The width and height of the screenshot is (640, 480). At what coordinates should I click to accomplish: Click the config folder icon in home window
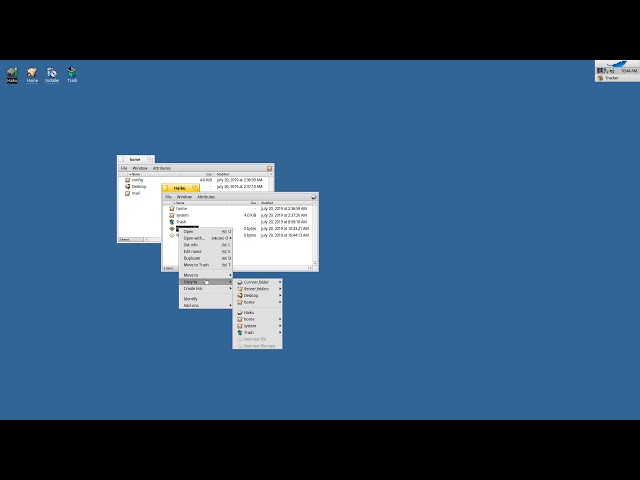(x=127, y=180)
